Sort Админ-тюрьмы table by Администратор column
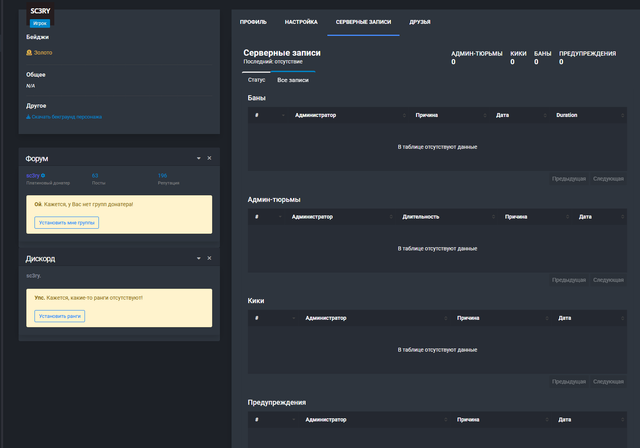 click(x=341, y=217)
